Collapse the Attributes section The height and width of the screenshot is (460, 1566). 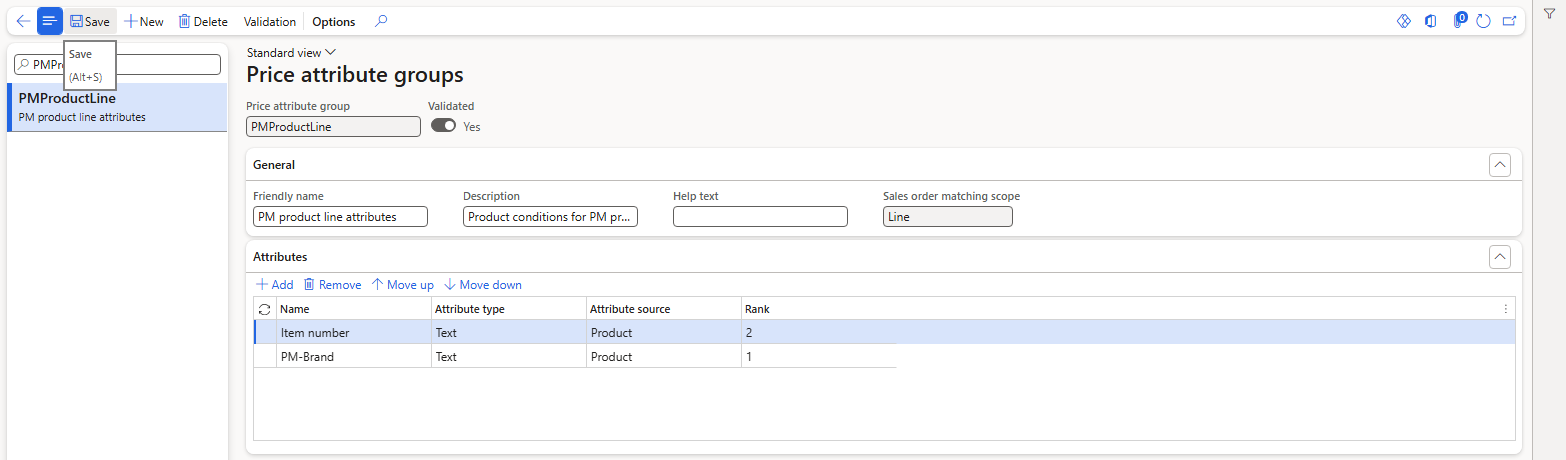1499,257
